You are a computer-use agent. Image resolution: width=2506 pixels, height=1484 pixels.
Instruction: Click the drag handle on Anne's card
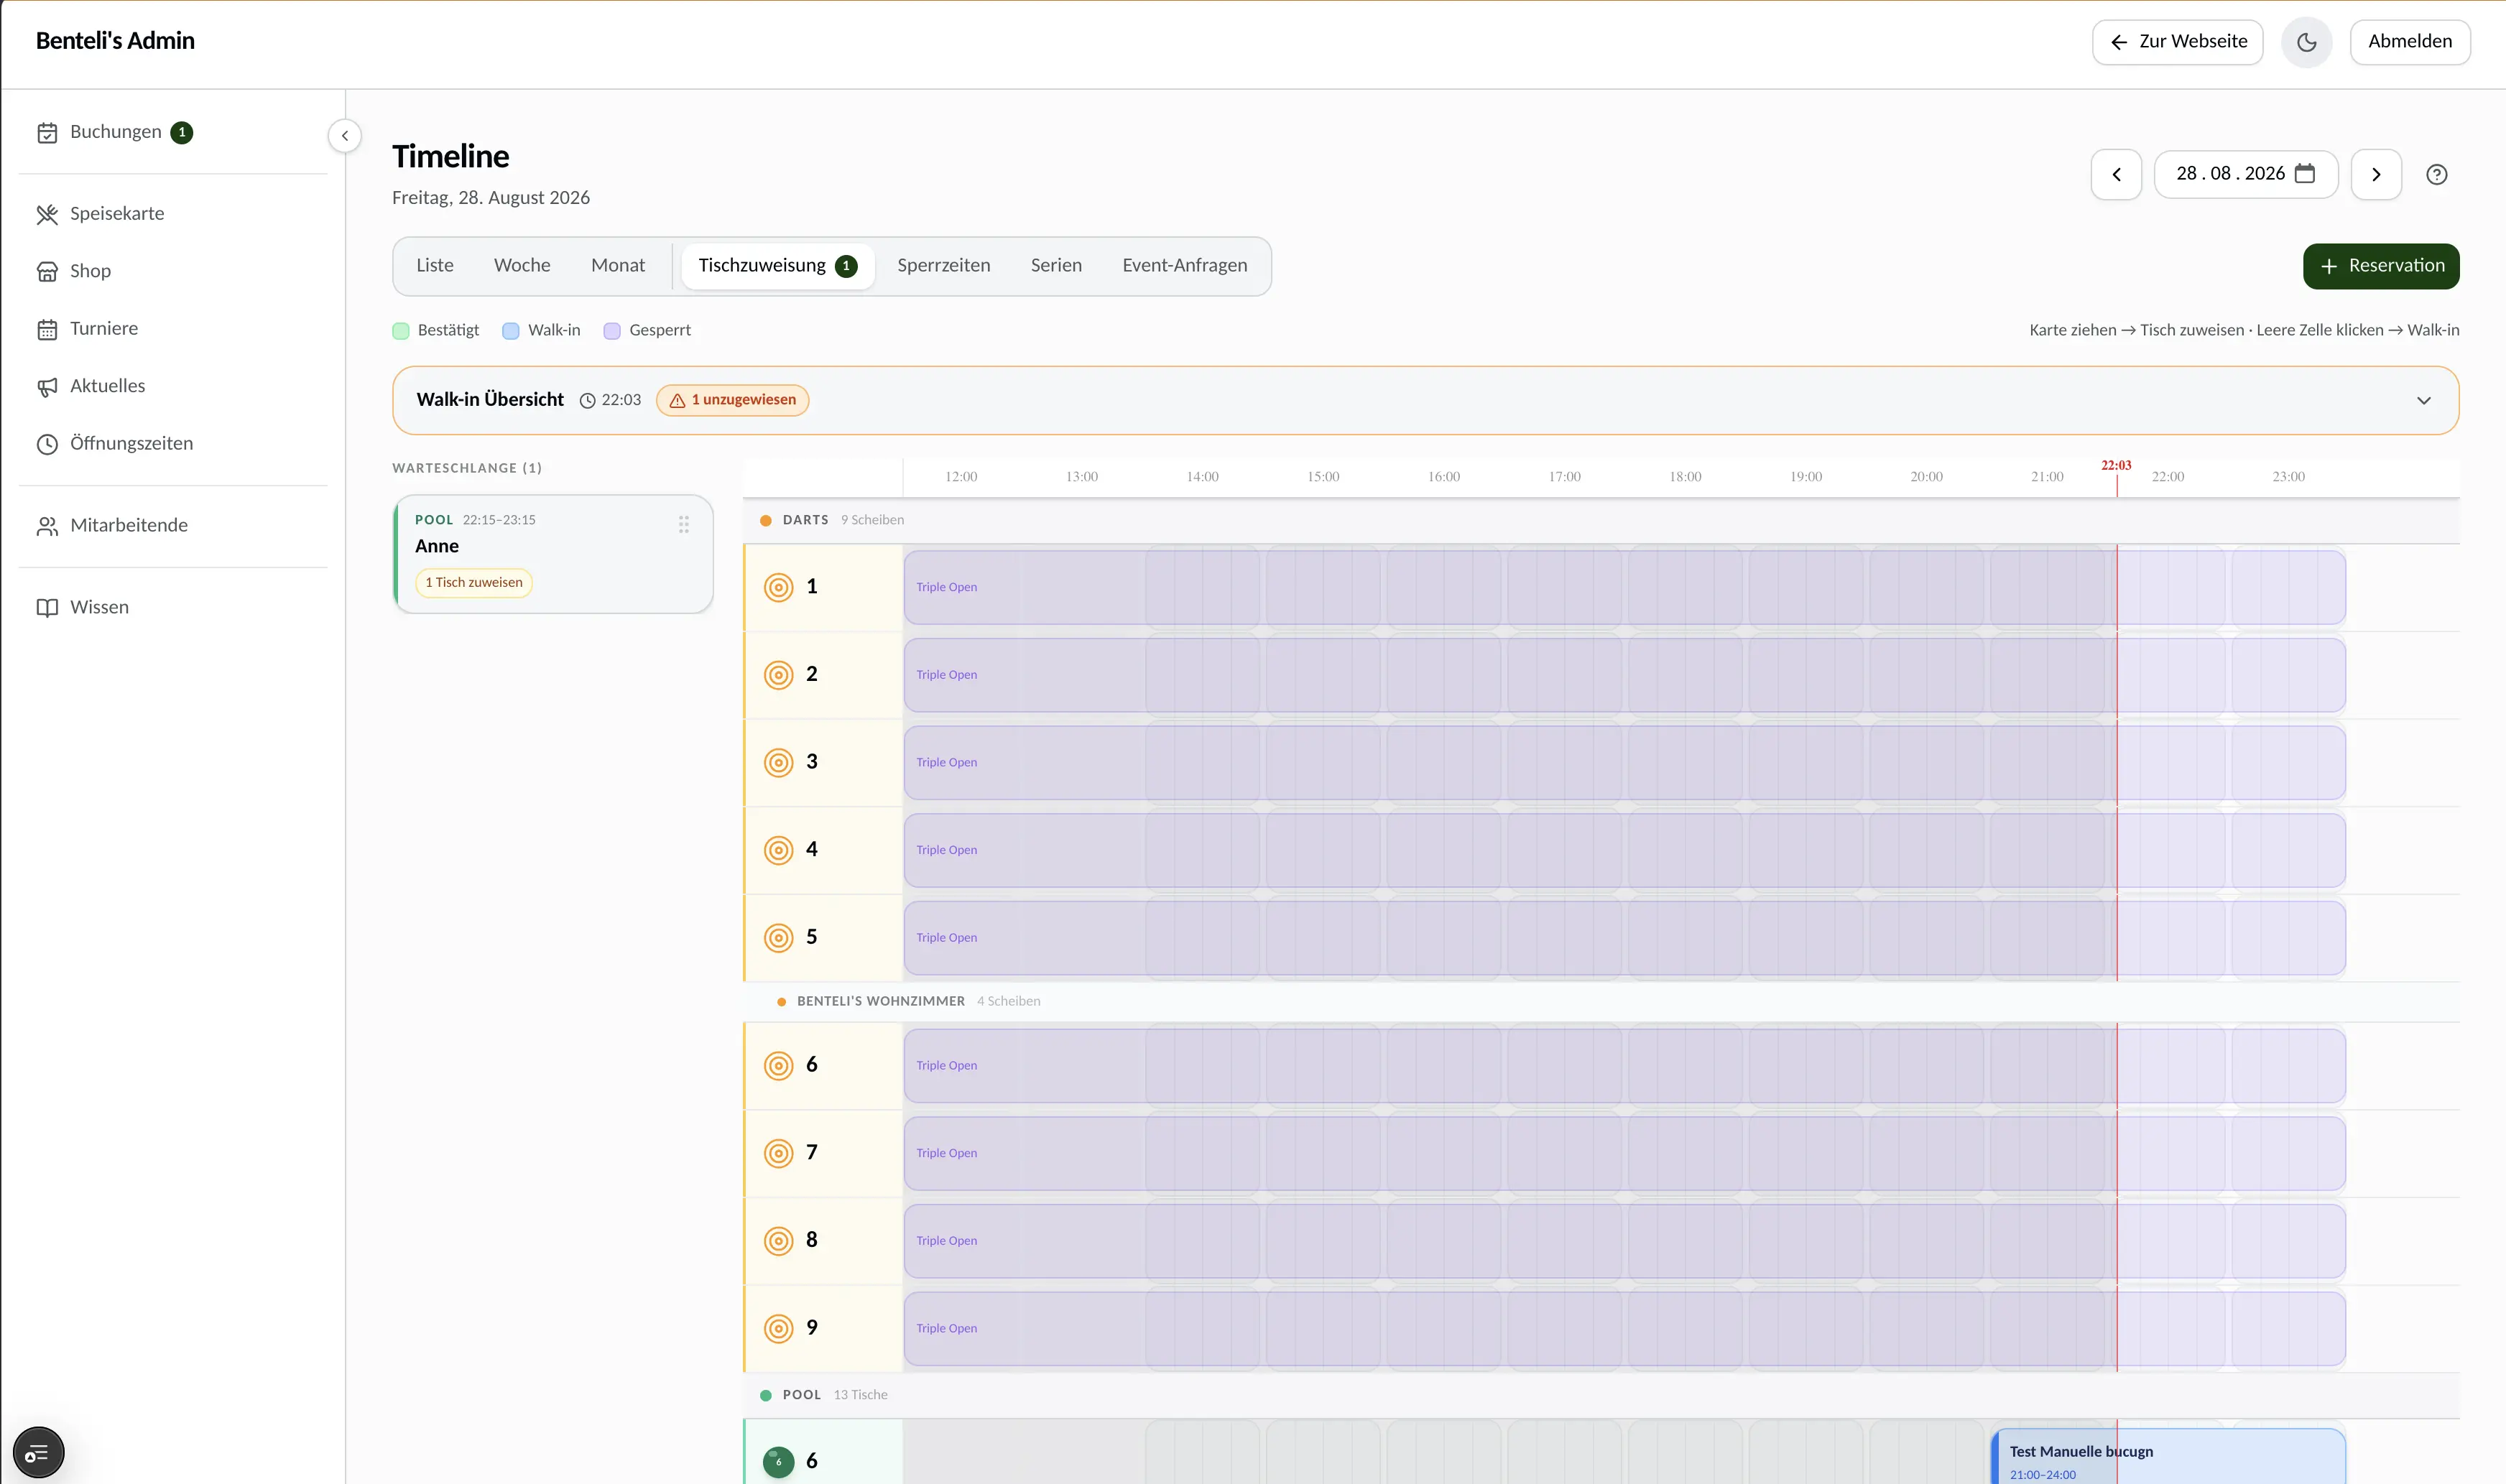pyautogui.click(x=684, y=524)
